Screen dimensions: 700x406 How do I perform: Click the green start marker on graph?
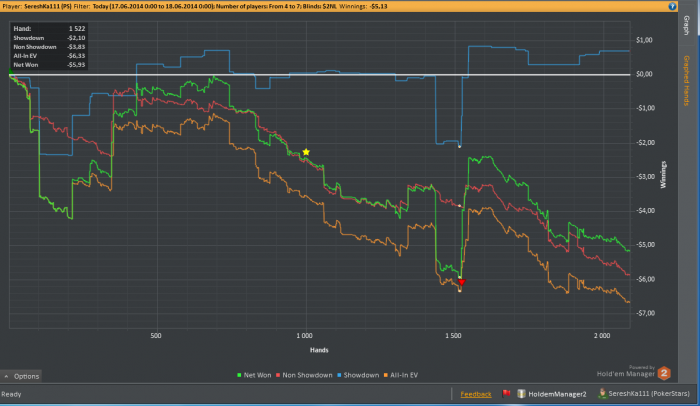point(11,72)
